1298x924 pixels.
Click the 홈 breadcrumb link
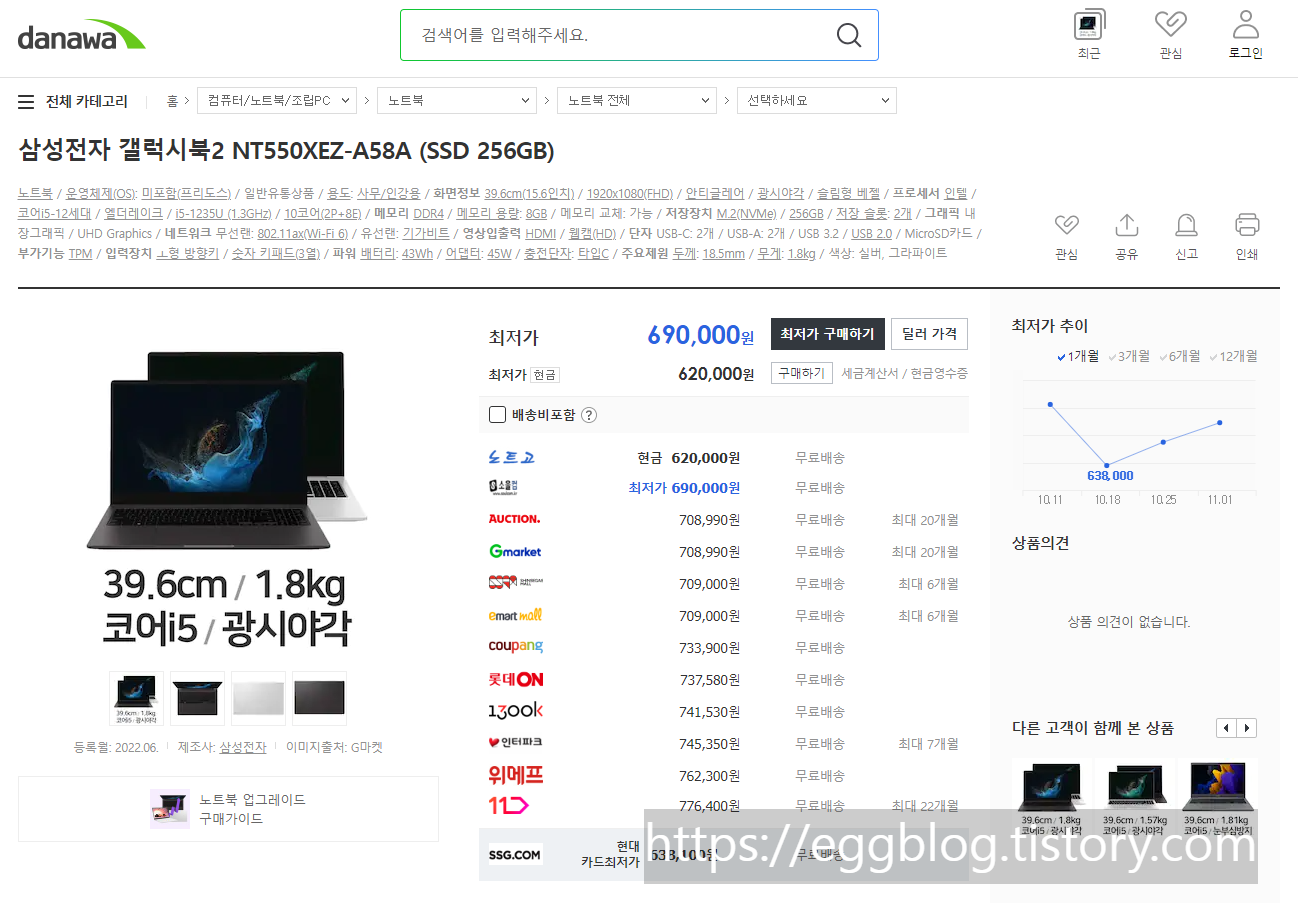pyautogui.click(x=172, y=101)
